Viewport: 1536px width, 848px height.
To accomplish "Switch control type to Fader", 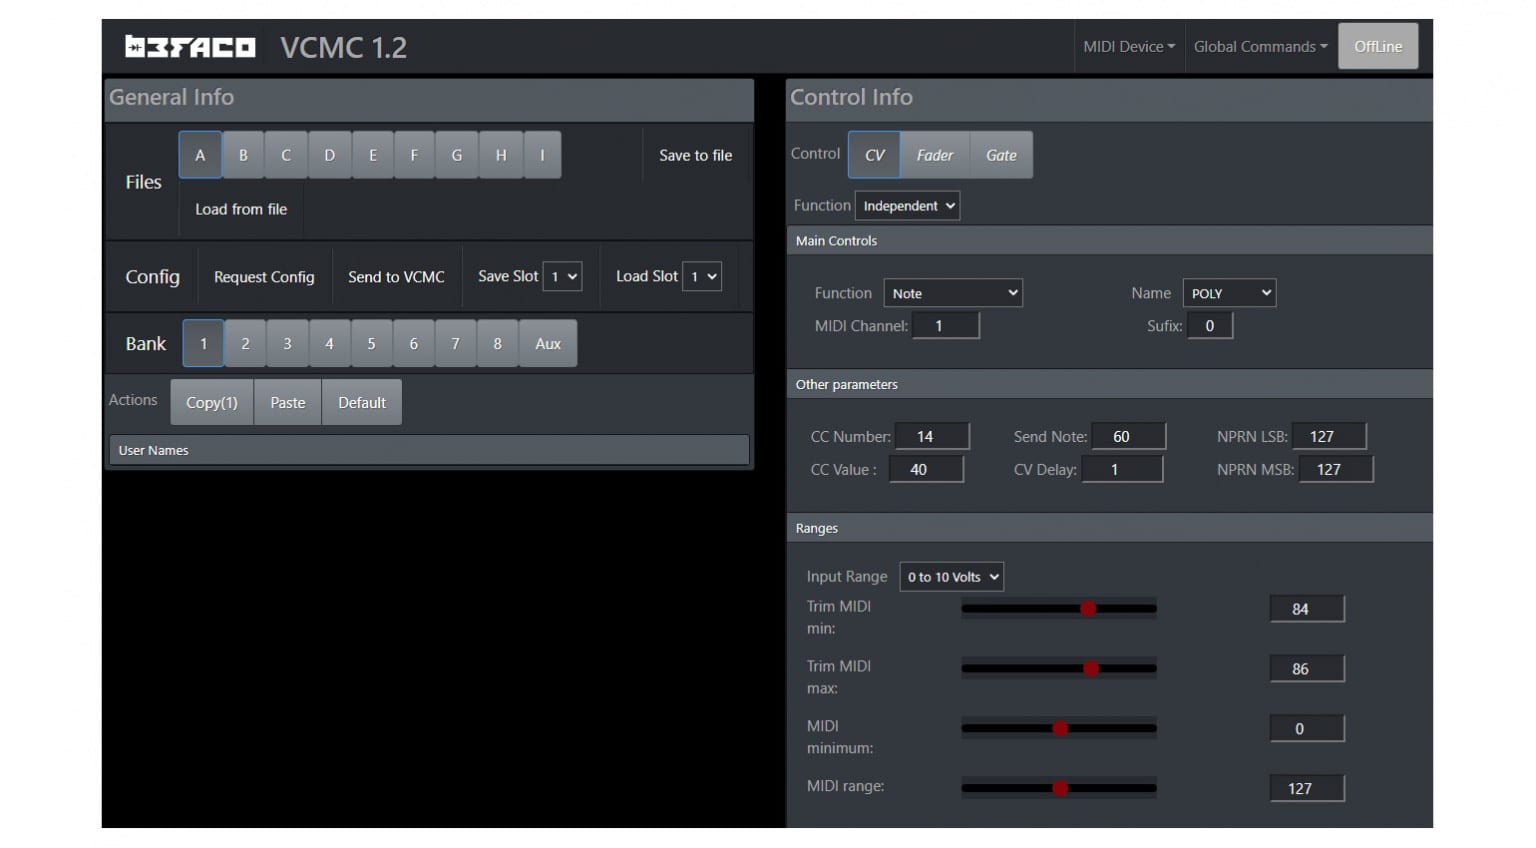I will tap(934, 154).
